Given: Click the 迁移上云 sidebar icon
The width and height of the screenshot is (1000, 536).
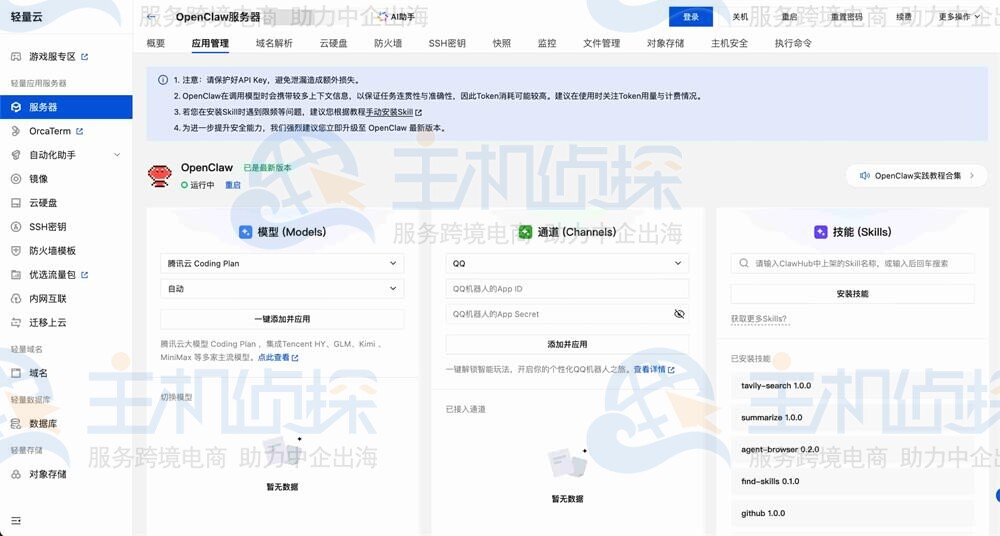Looking at the screenshot, I should tap(16, 323).
